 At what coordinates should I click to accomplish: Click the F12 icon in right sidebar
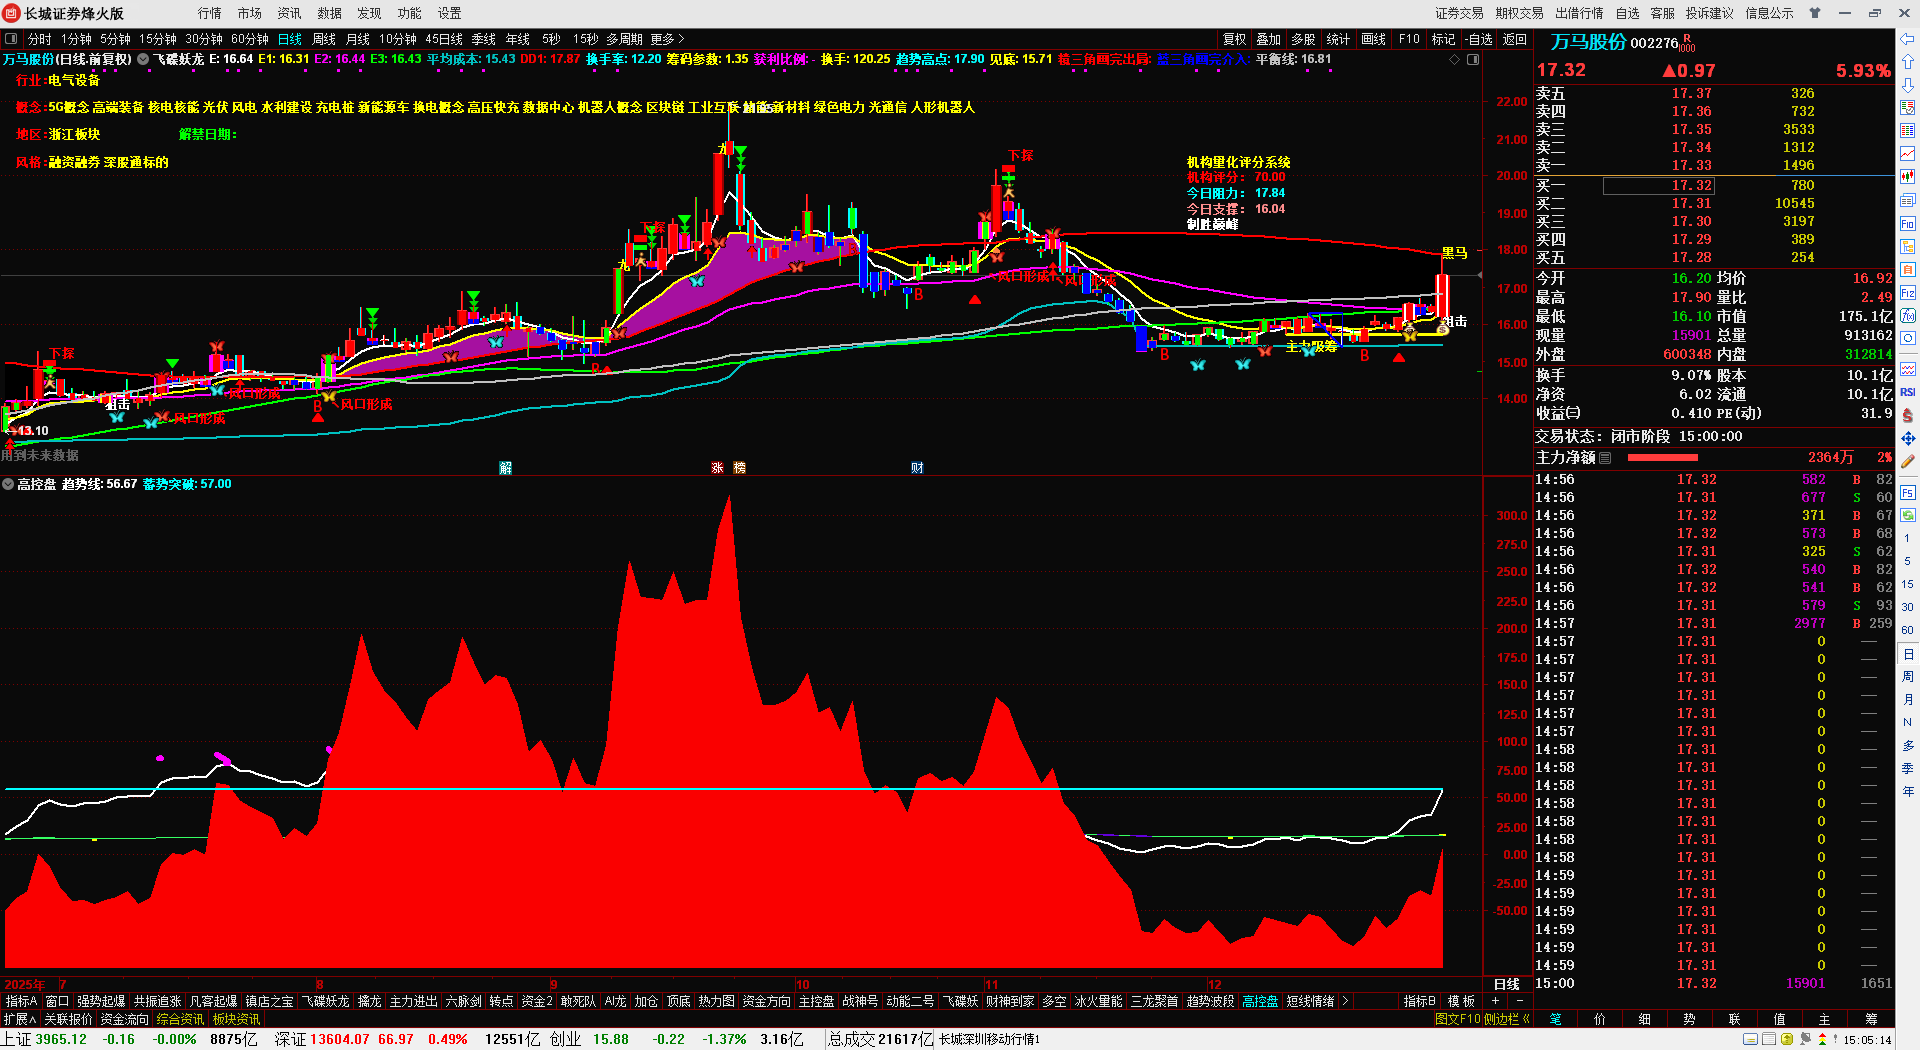coord(1908,293)
